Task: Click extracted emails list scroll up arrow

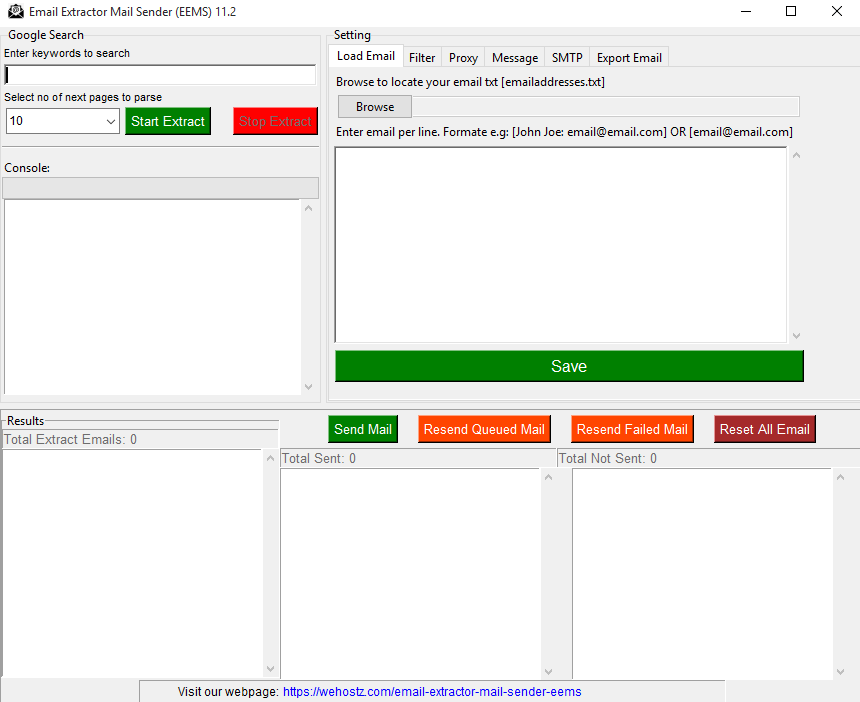Action: [x=270, y=458]
